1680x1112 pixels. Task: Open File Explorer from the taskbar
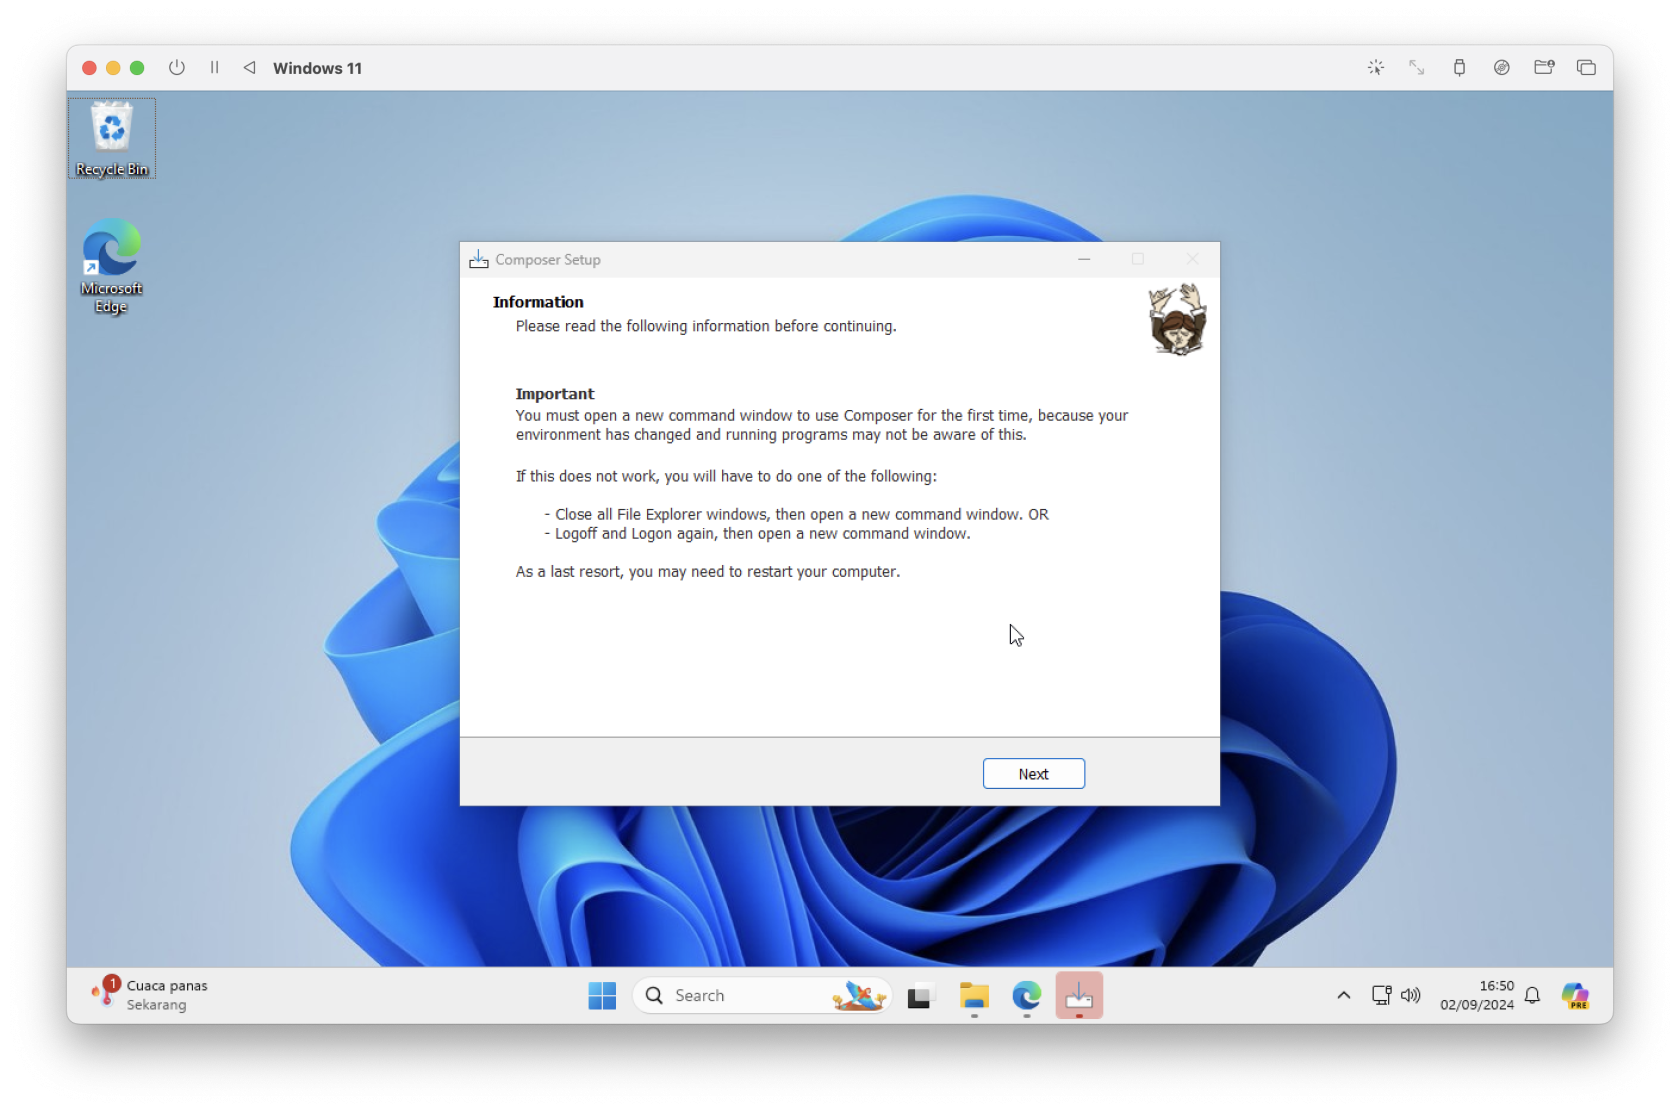click(x=974, y=996)
